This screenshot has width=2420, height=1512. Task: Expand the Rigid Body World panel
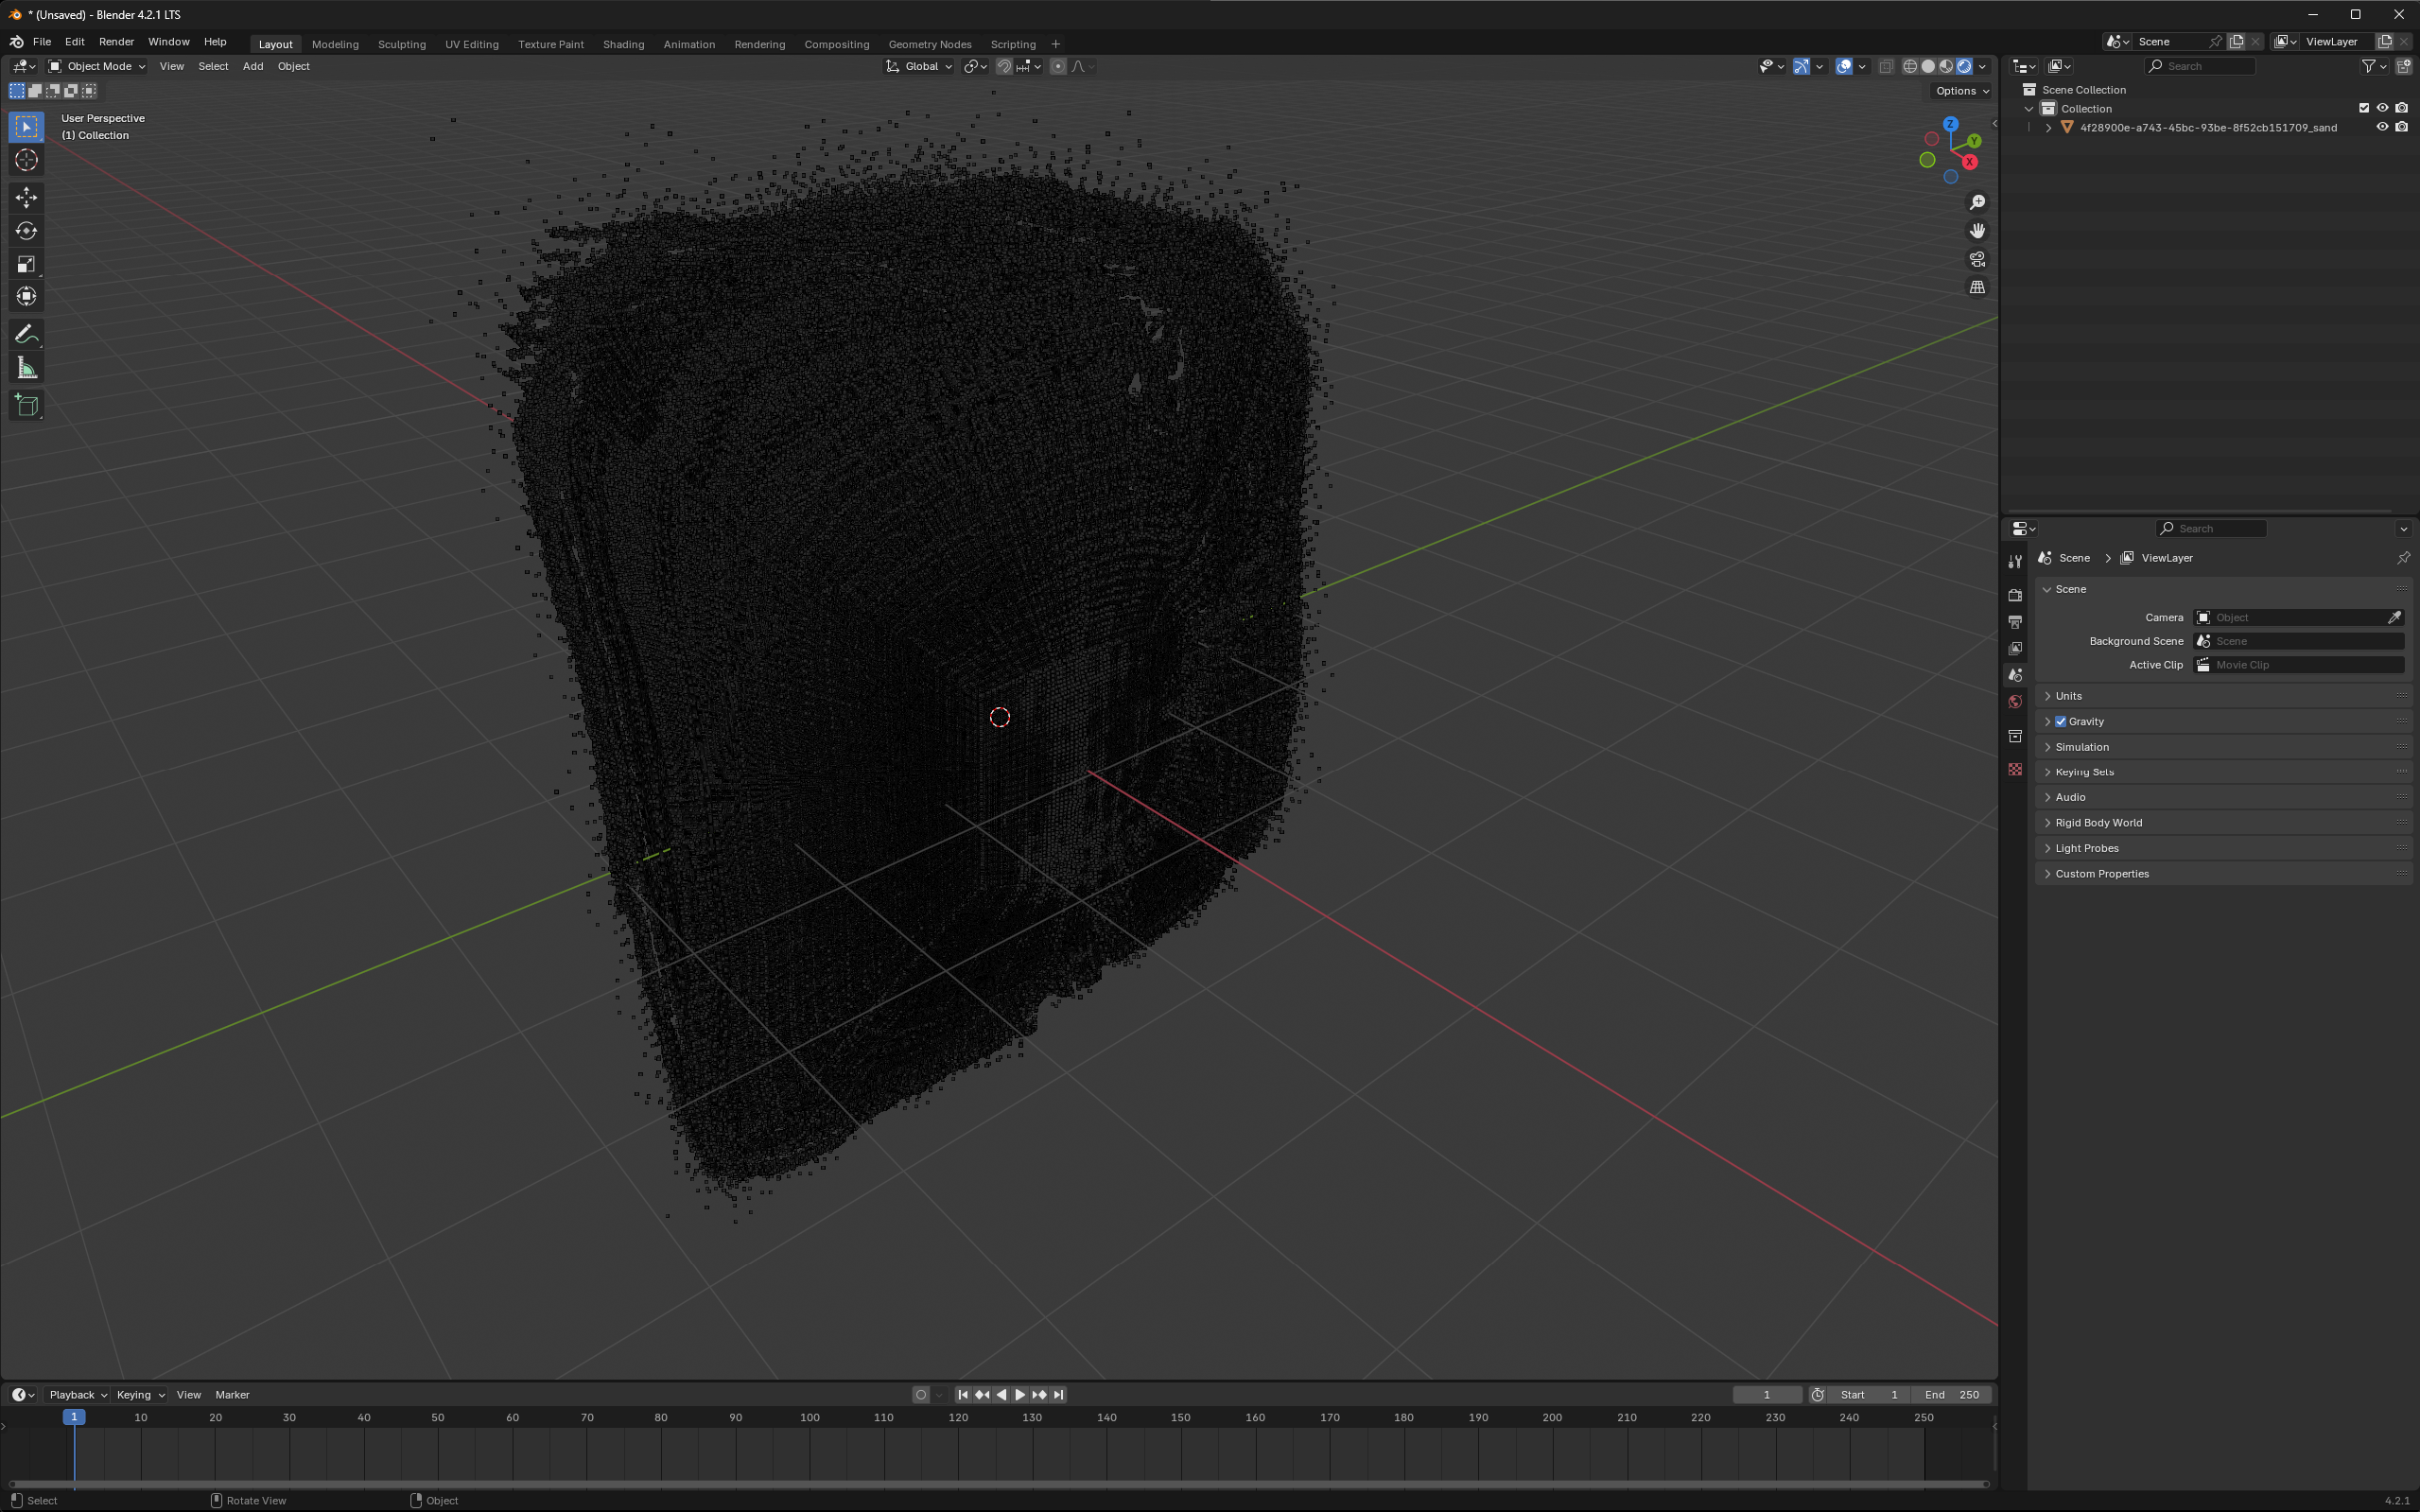point(2098,822)
